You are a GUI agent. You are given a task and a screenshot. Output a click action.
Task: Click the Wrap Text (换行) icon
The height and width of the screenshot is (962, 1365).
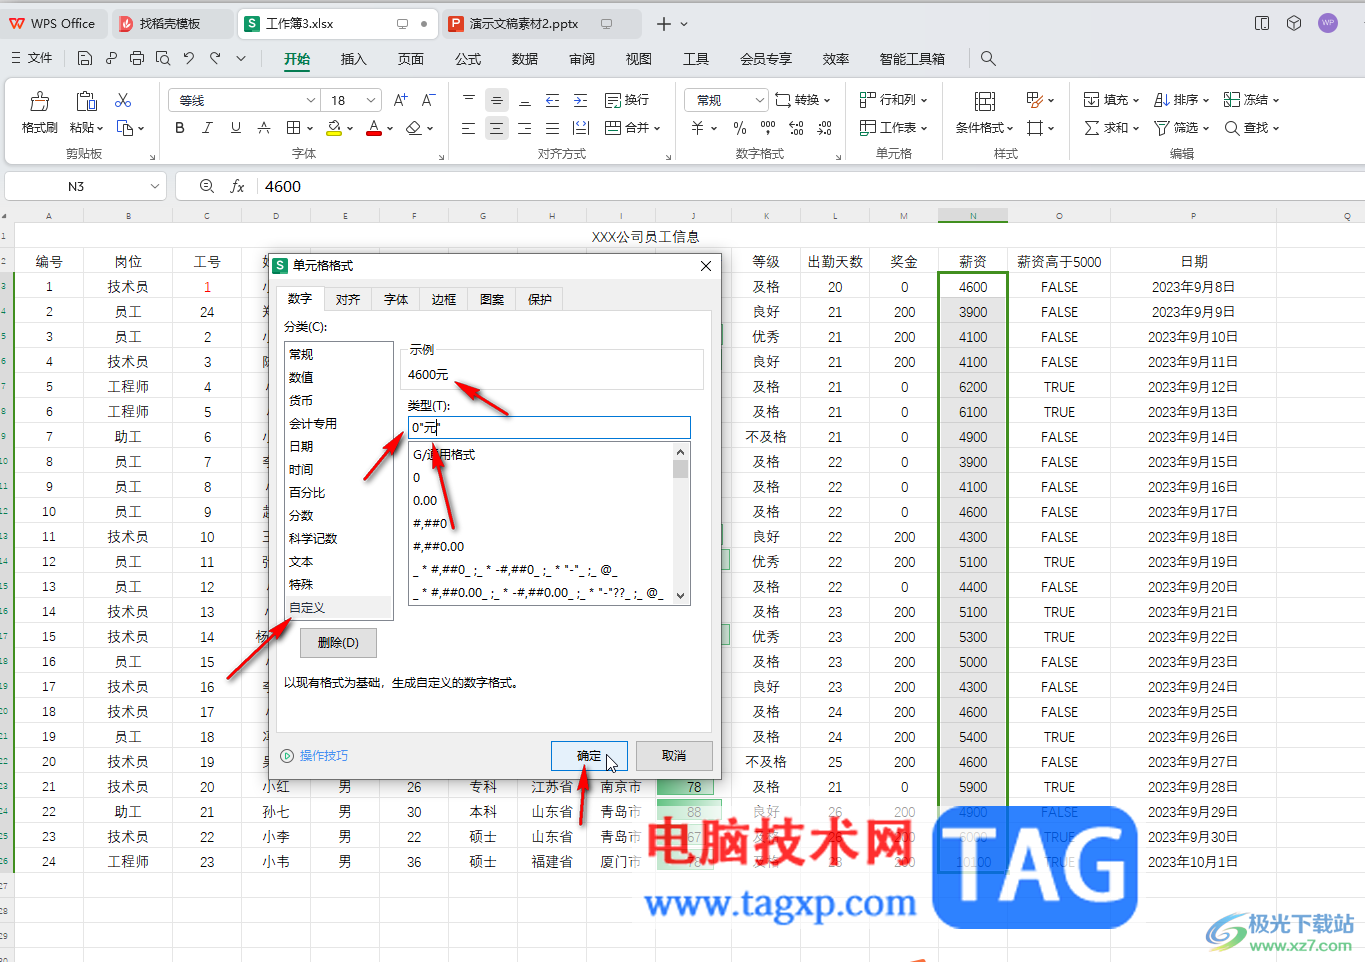coord(627,100)
